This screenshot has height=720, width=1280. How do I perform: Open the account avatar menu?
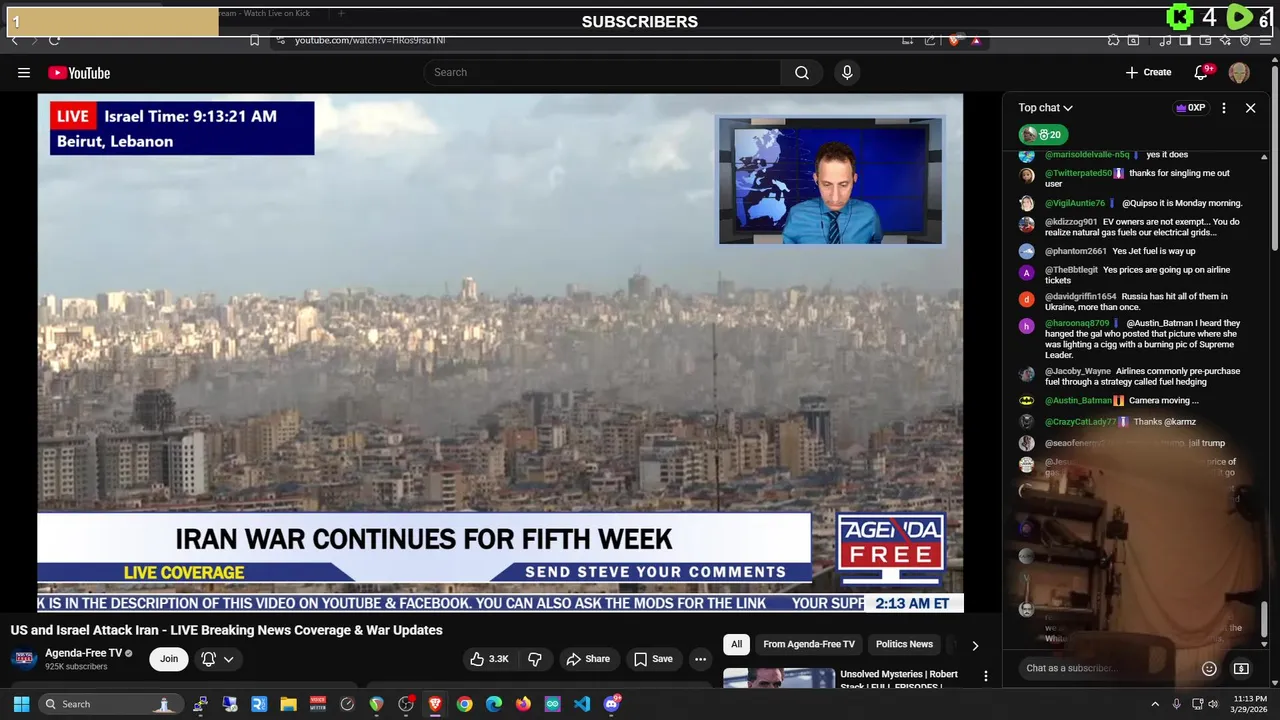(1239, 72)
